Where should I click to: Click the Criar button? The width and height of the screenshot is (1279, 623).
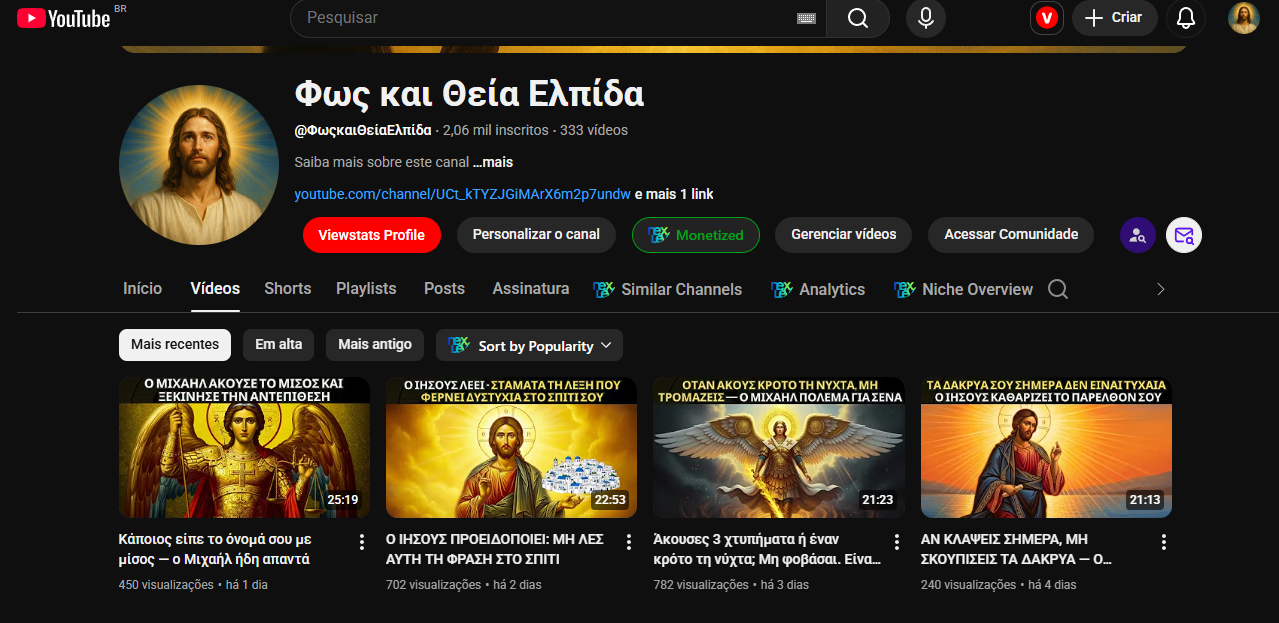1115,18
